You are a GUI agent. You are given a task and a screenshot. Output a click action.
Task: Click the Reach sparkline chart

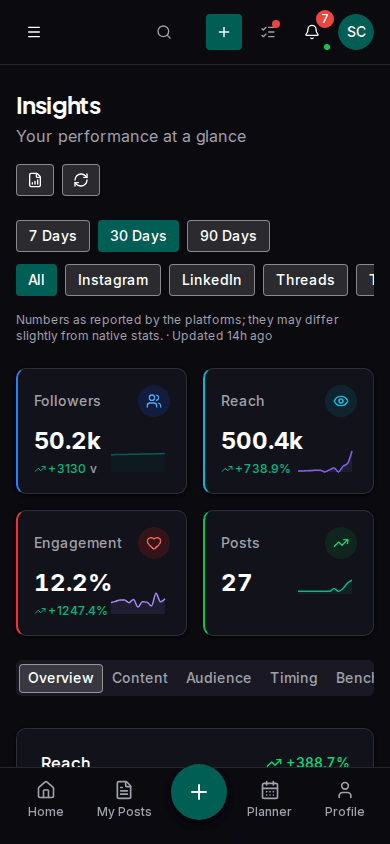[x=325, y=462]
